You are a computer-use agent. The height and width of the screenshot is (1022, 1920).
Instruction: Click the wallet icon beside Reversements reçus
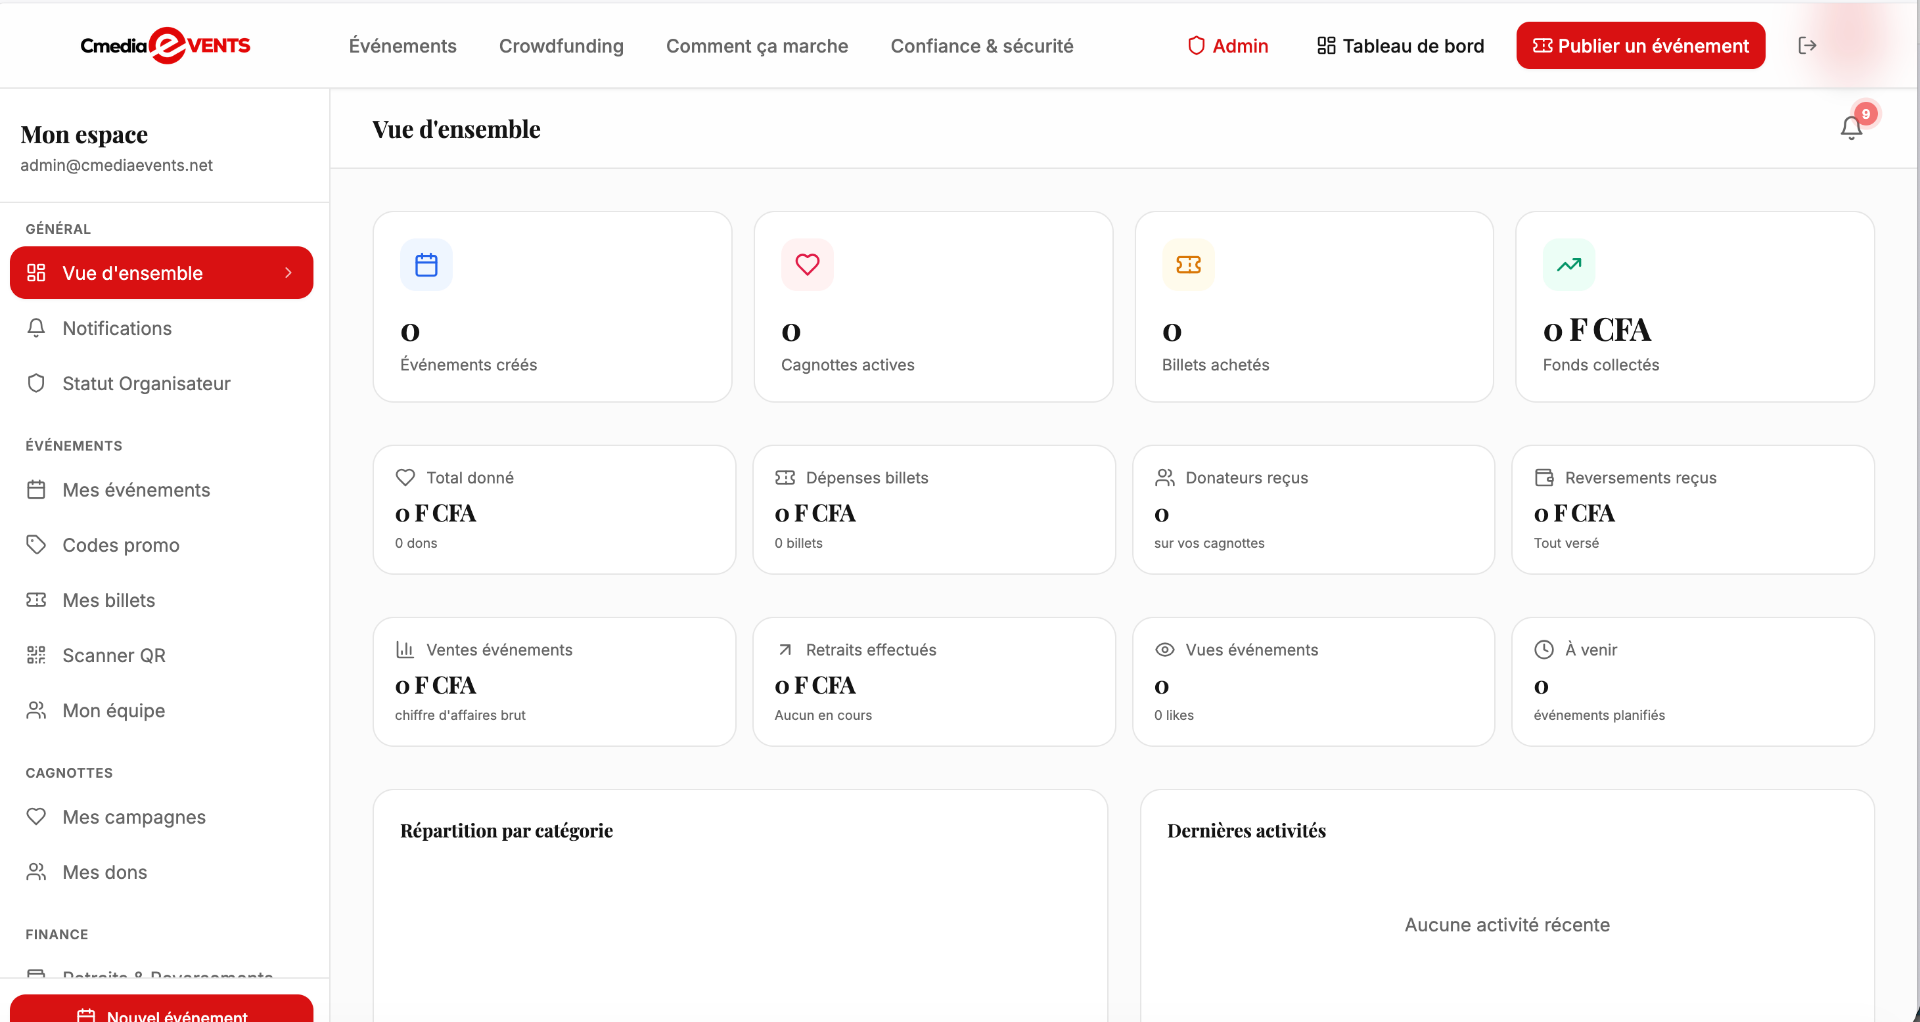(1544, 478)
